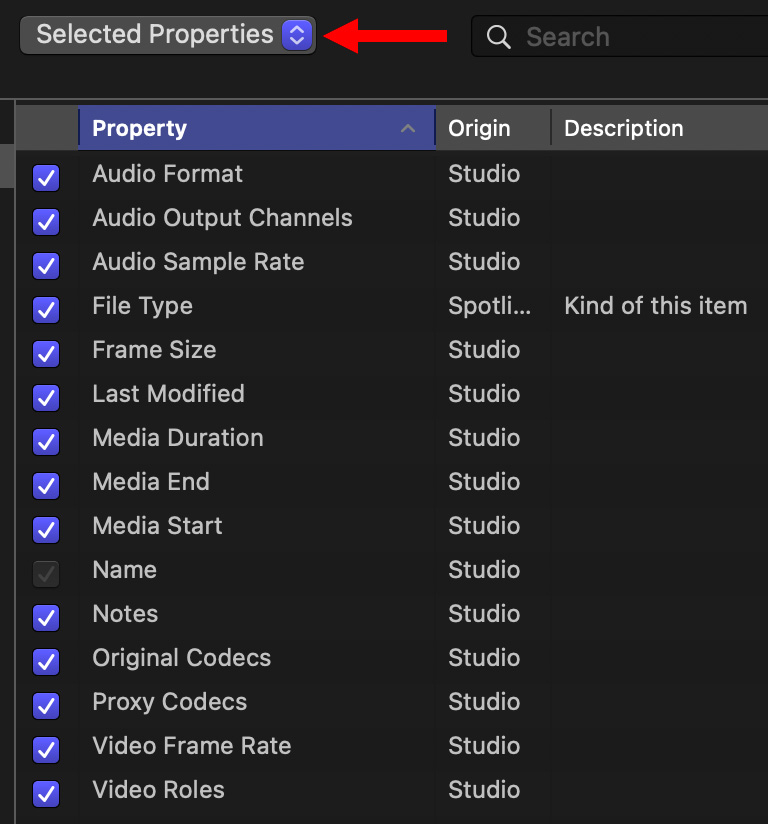Click the sort arrow in Property header

click(x=408, y=128)
